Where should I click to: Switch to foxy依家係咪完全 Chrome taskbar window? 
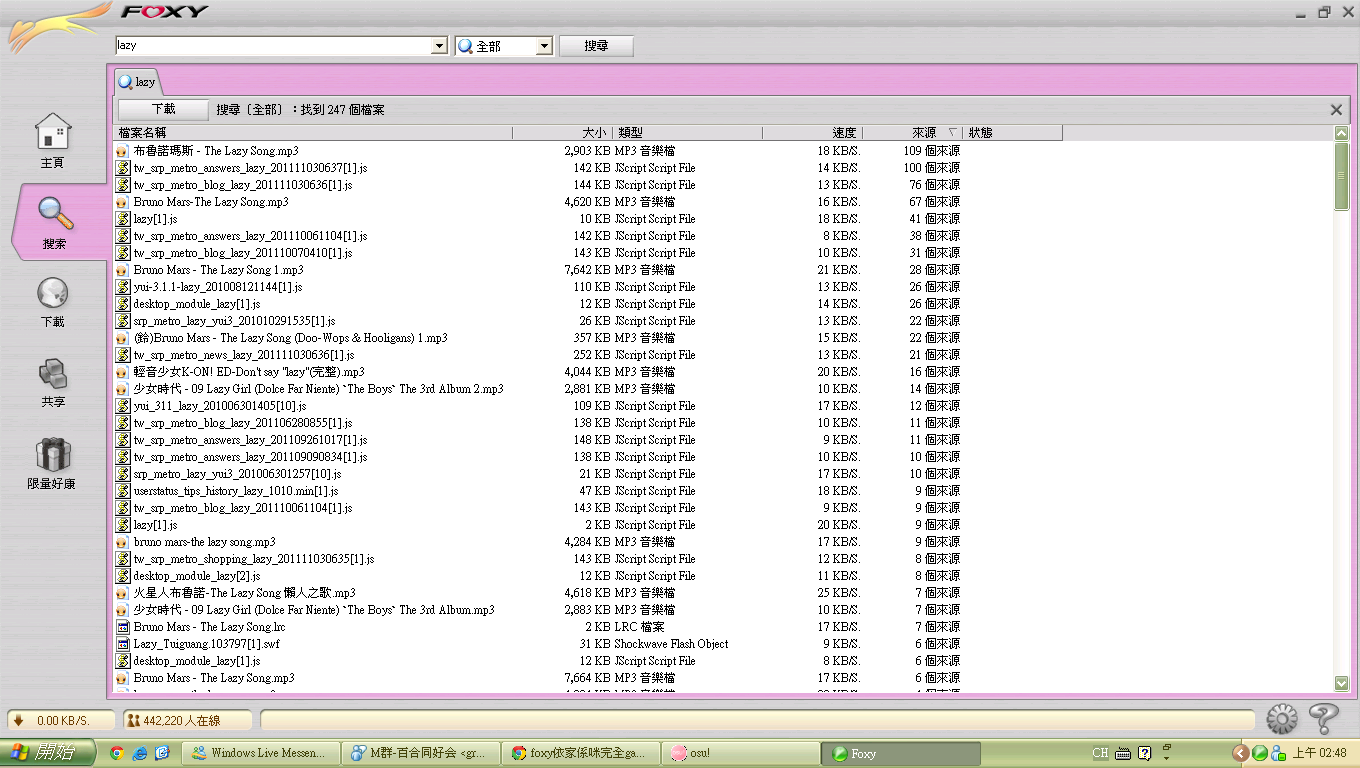click(x=581, y=753)
